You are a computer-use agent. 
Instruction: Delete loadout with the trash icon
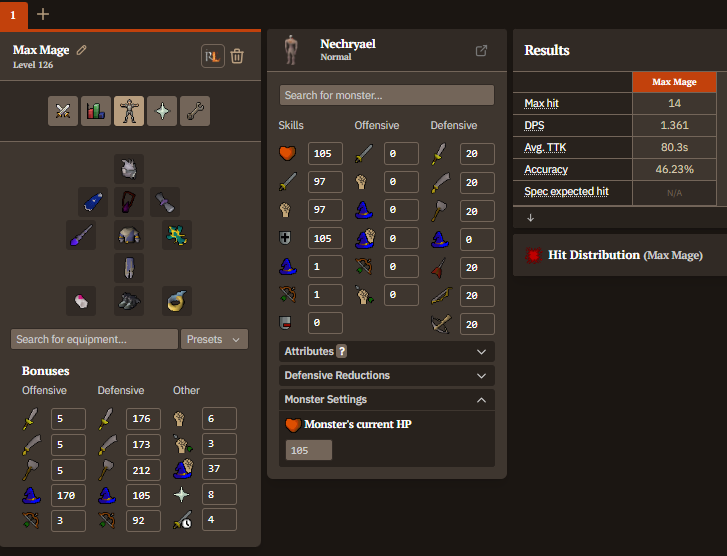237,56
